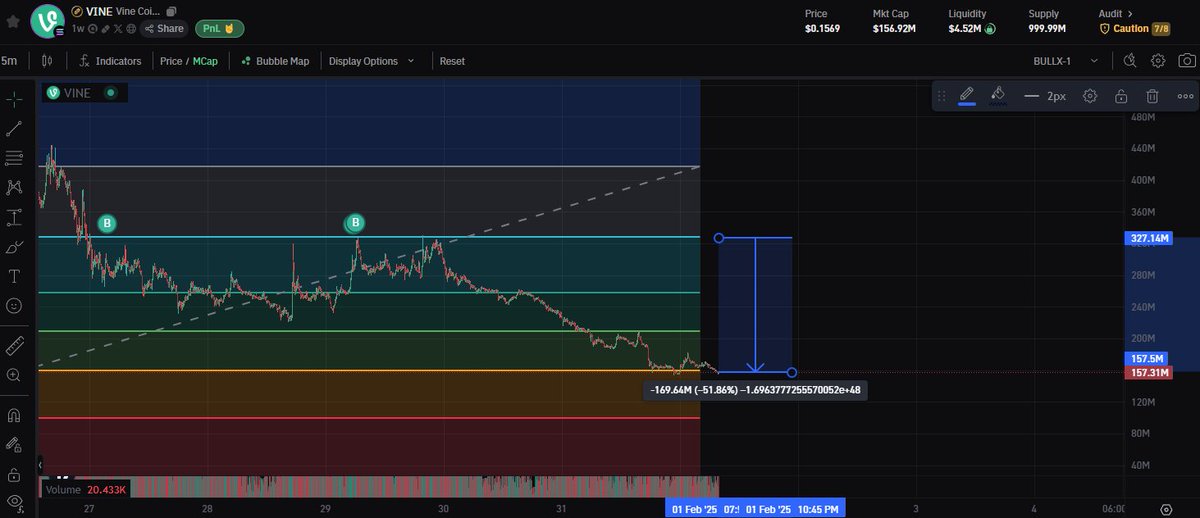1200x518 pixels.
Task: Change the 5m chart interval
Action: (x=9, y=61)
